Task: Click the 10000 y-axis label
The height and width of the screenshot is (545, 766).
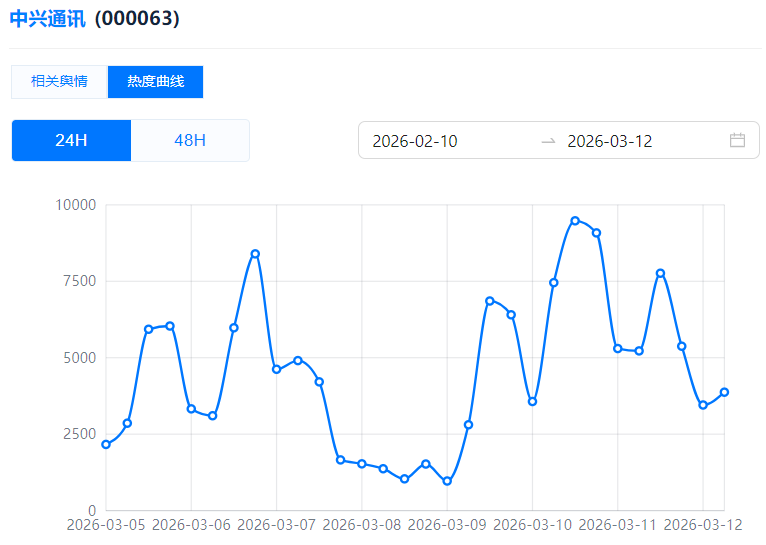Action: point(75,205)
